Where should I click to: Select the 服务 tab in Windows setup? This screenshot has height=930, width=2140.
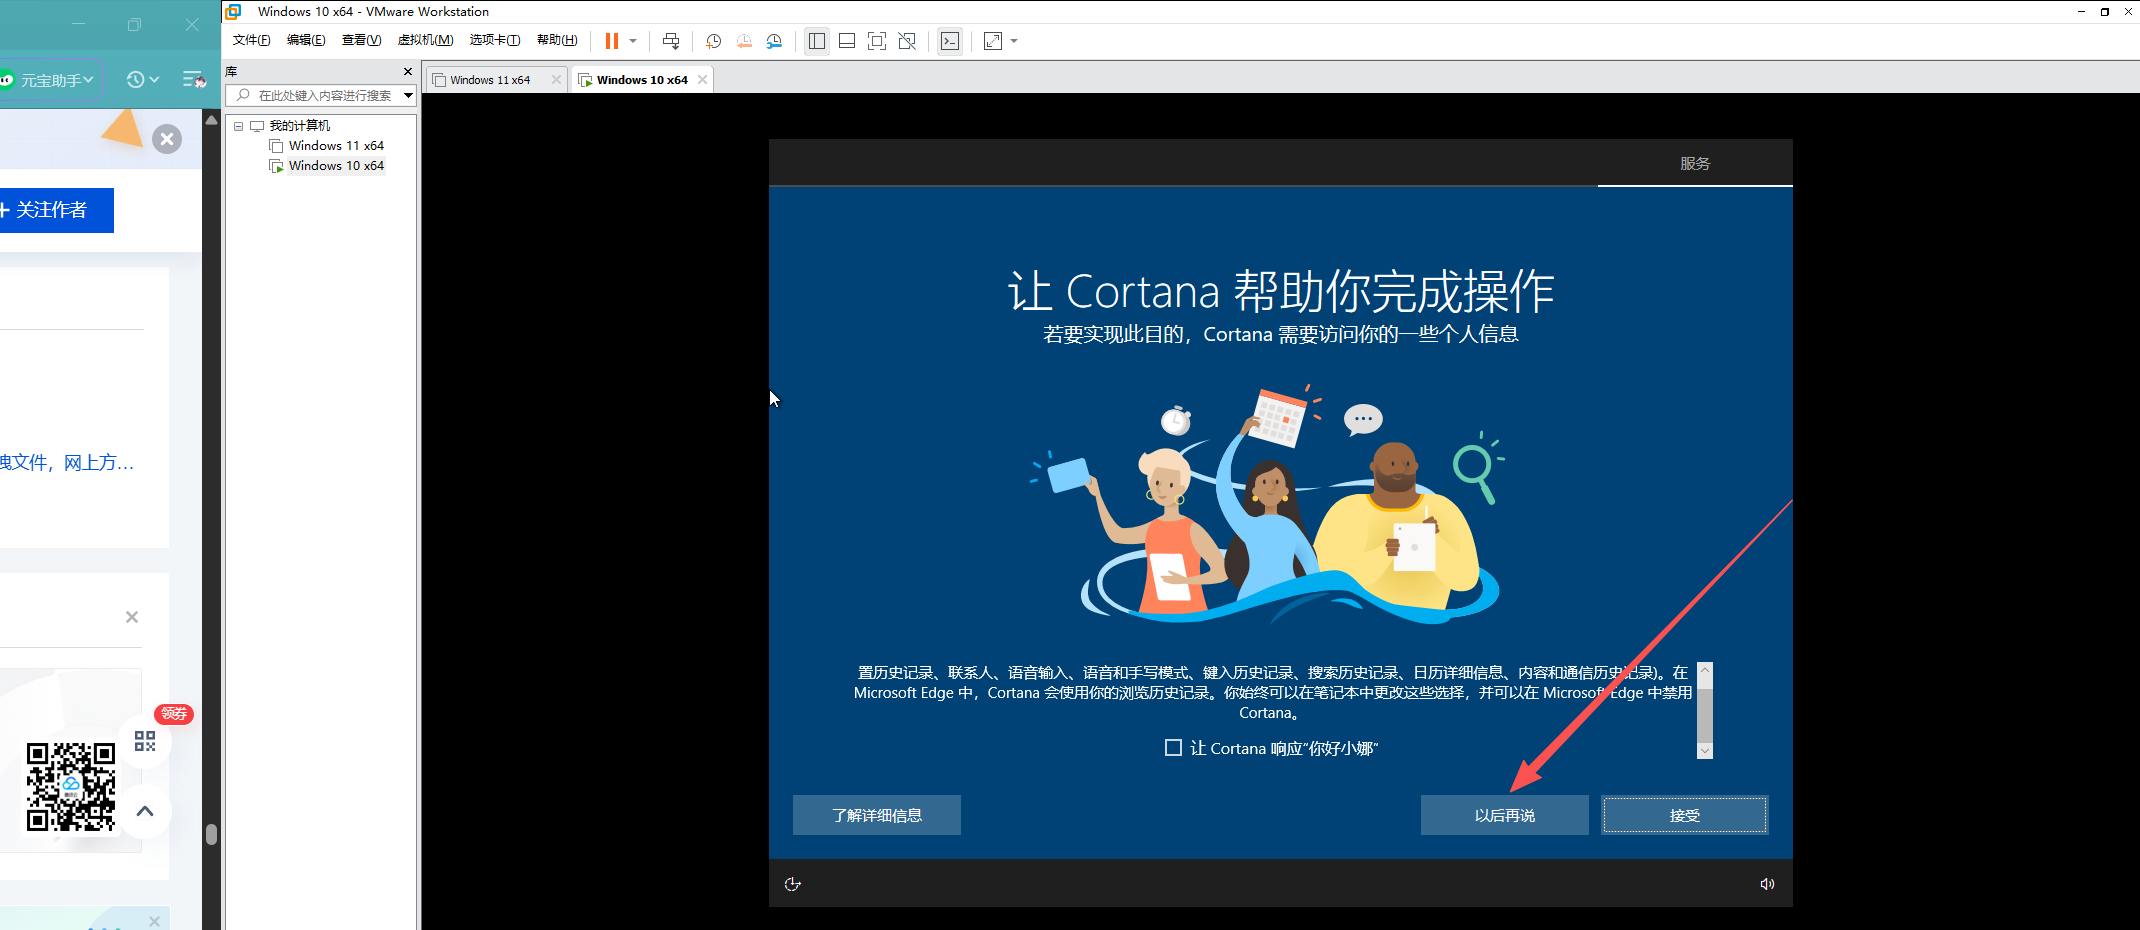[x=1695, y=163]
